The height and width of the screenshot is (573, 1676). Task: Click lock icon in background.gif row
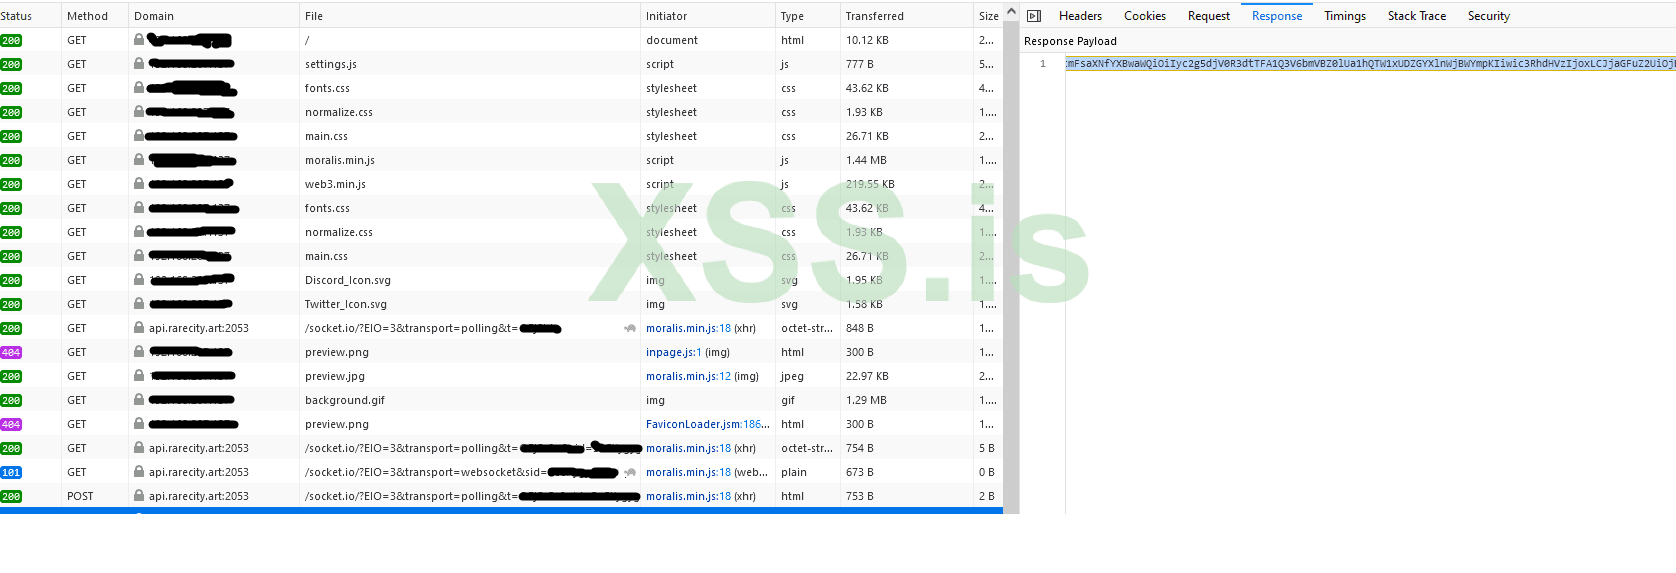[x=139, y=400]
